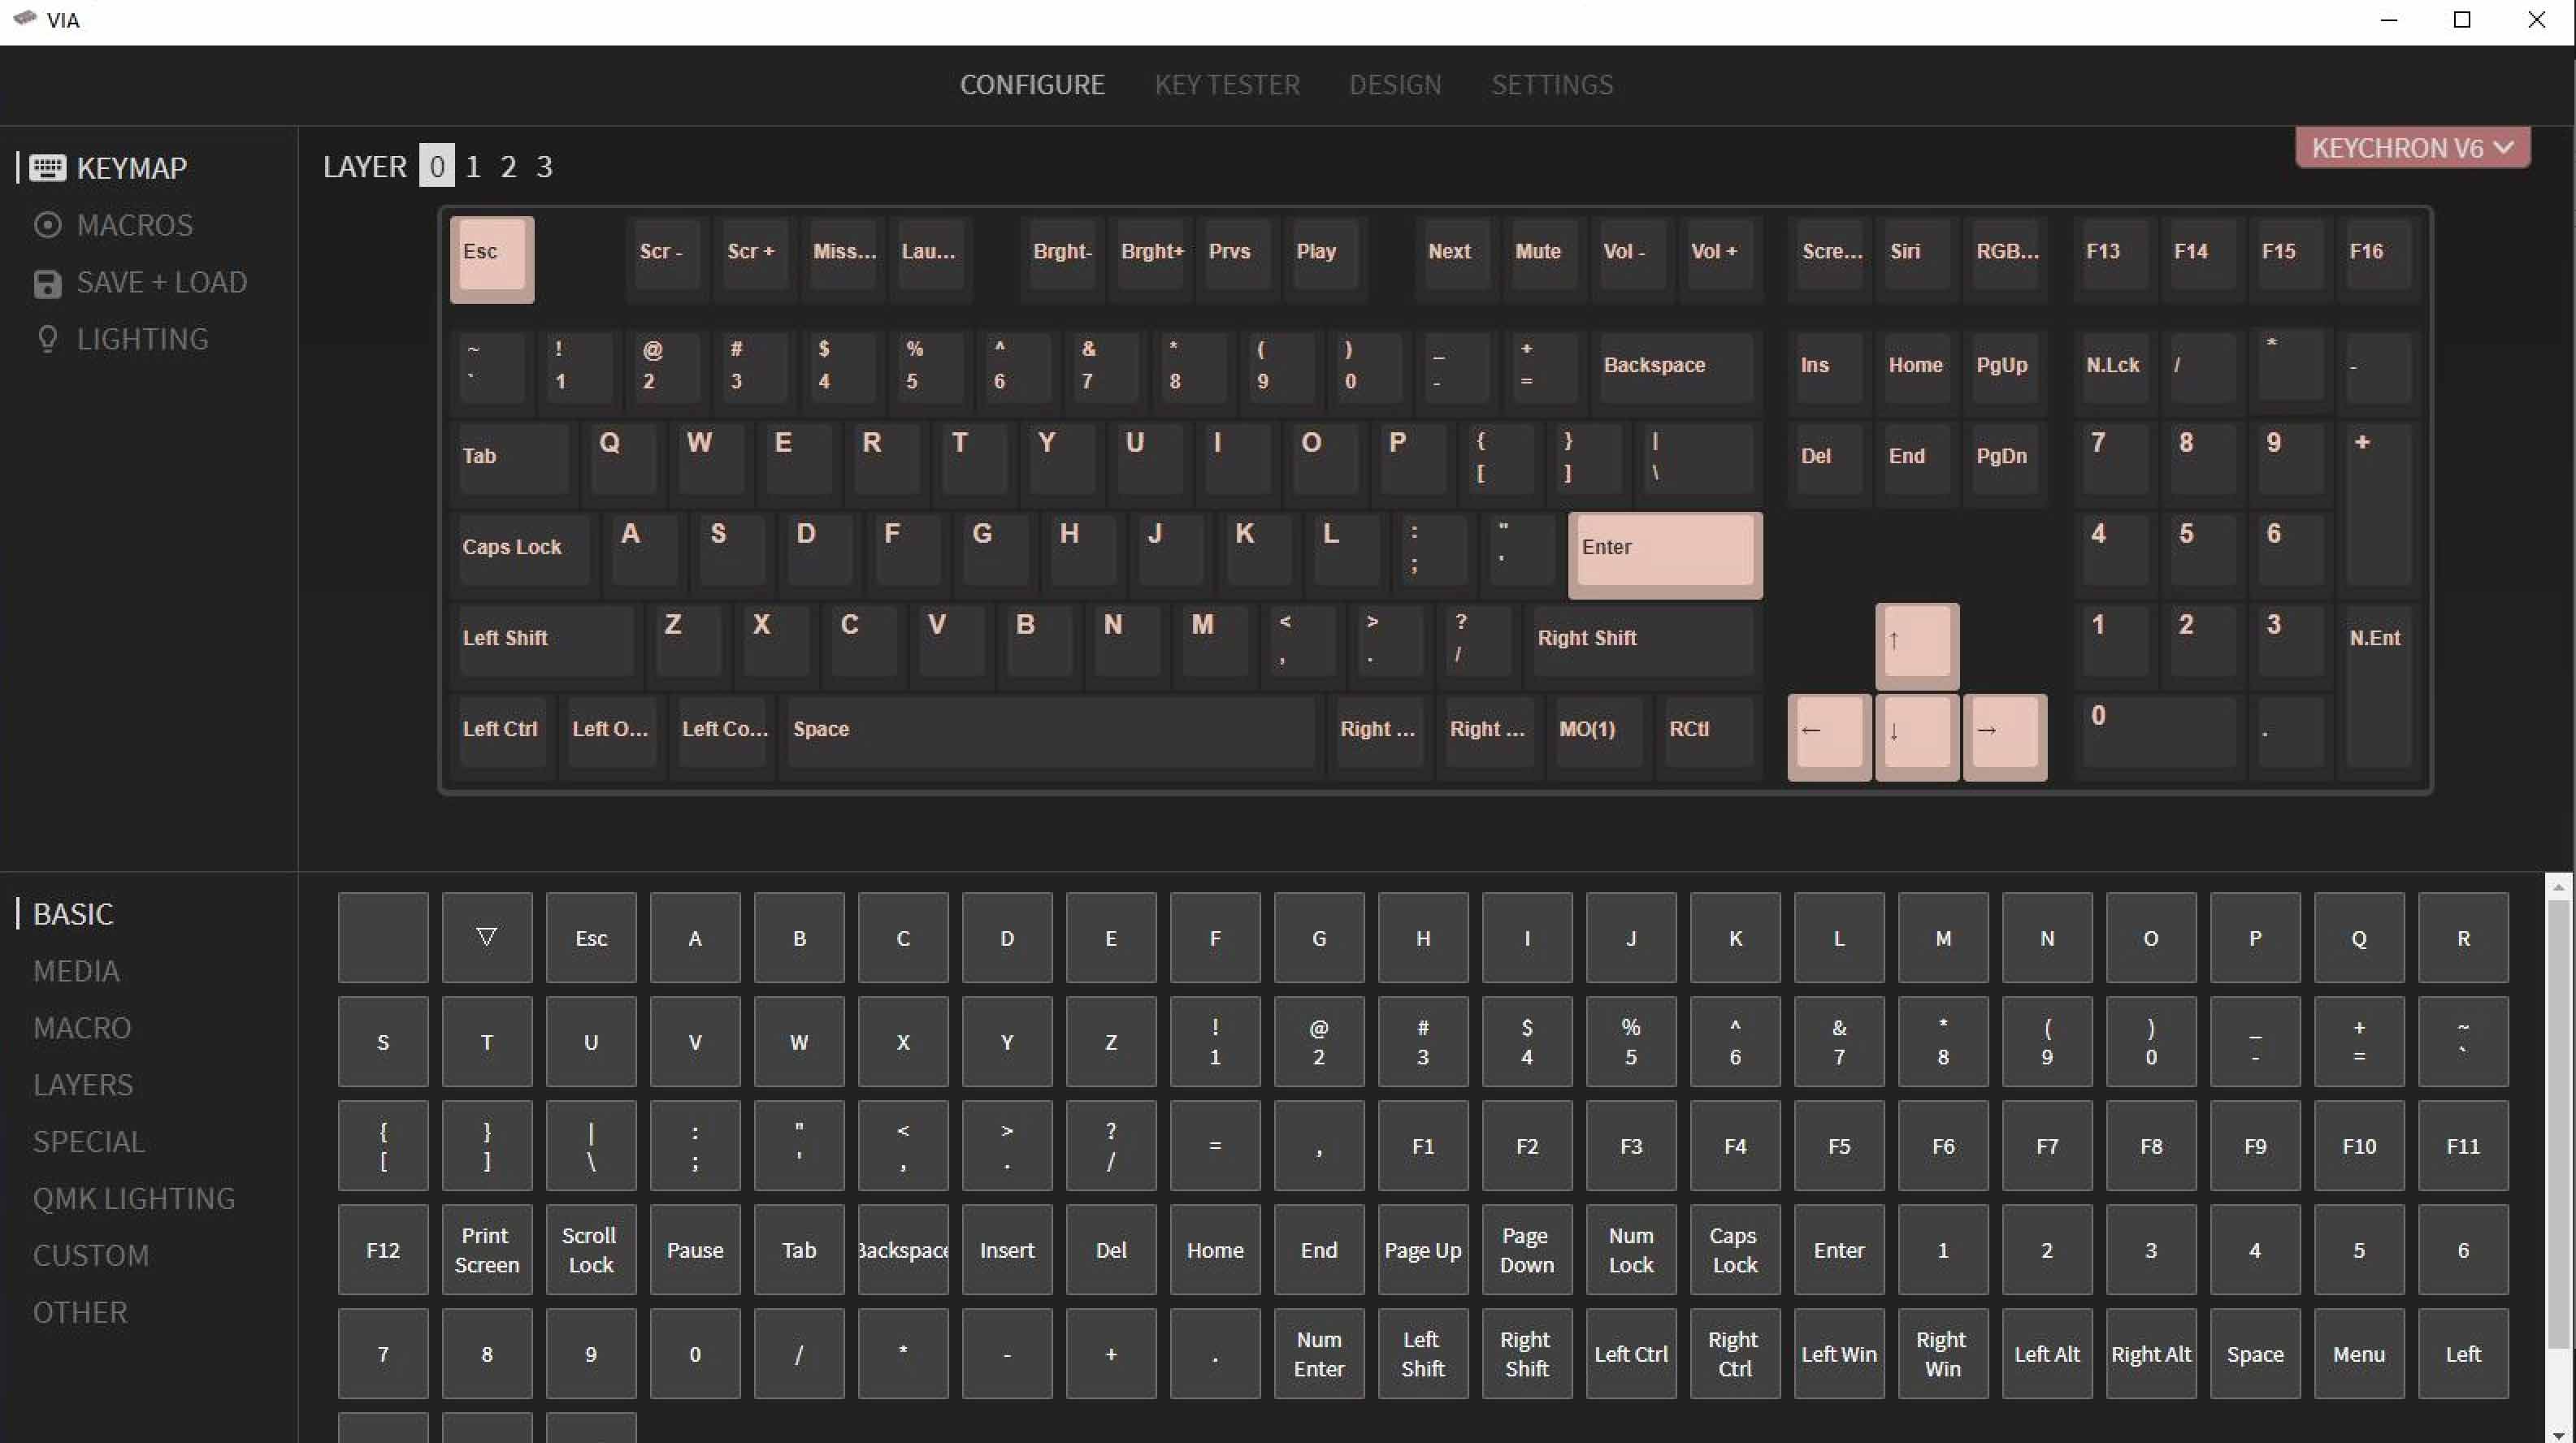Click the SAVE + LOAD panel icon
The image size is (2576, 1443).
[x=46, y=281]
